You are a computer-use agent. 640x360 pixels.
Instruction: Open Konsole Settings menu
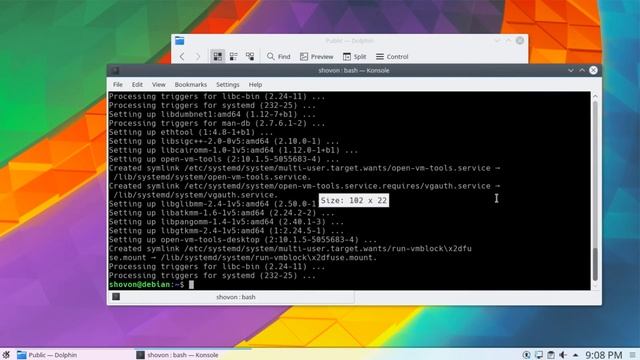click(228, 84)
